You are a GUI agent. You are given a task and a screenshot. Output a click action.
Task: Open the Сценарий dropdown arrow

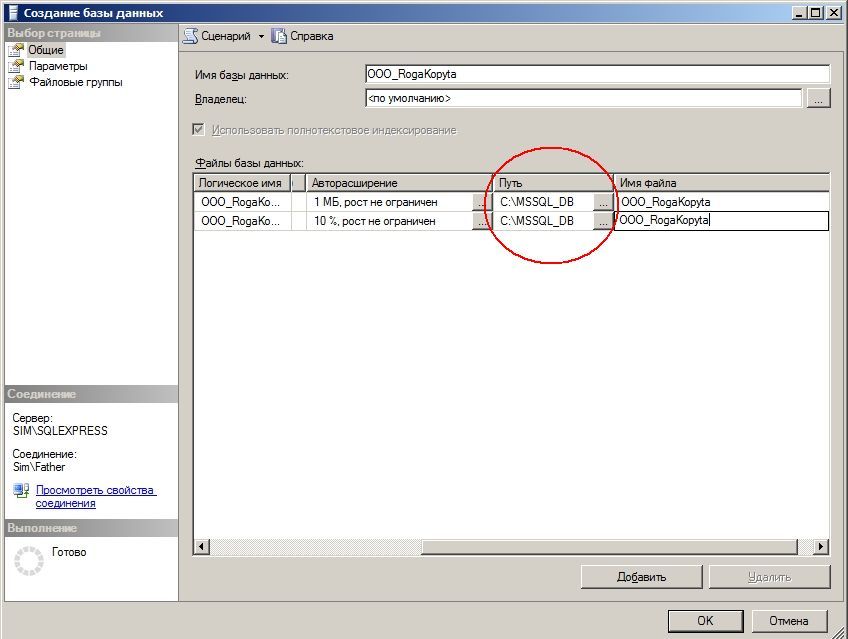click(x=261, y=36)
